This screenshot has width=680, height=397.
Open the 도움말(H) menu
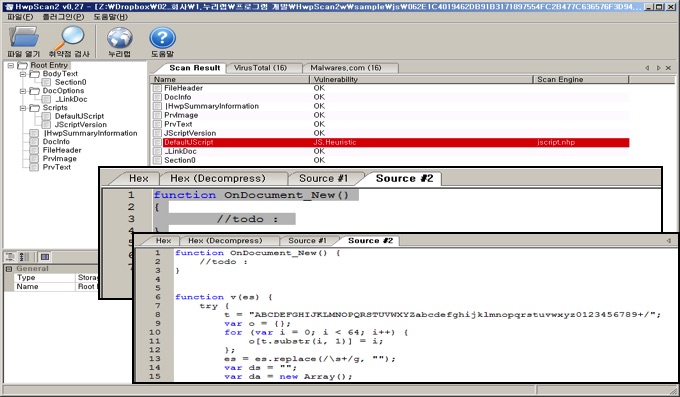tap(111, 17)
